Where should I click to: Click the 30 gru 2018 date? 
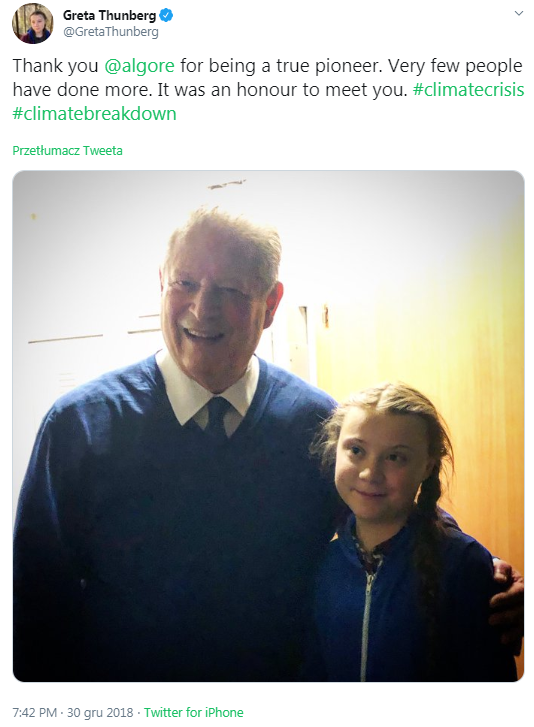(x=100, y=712)
